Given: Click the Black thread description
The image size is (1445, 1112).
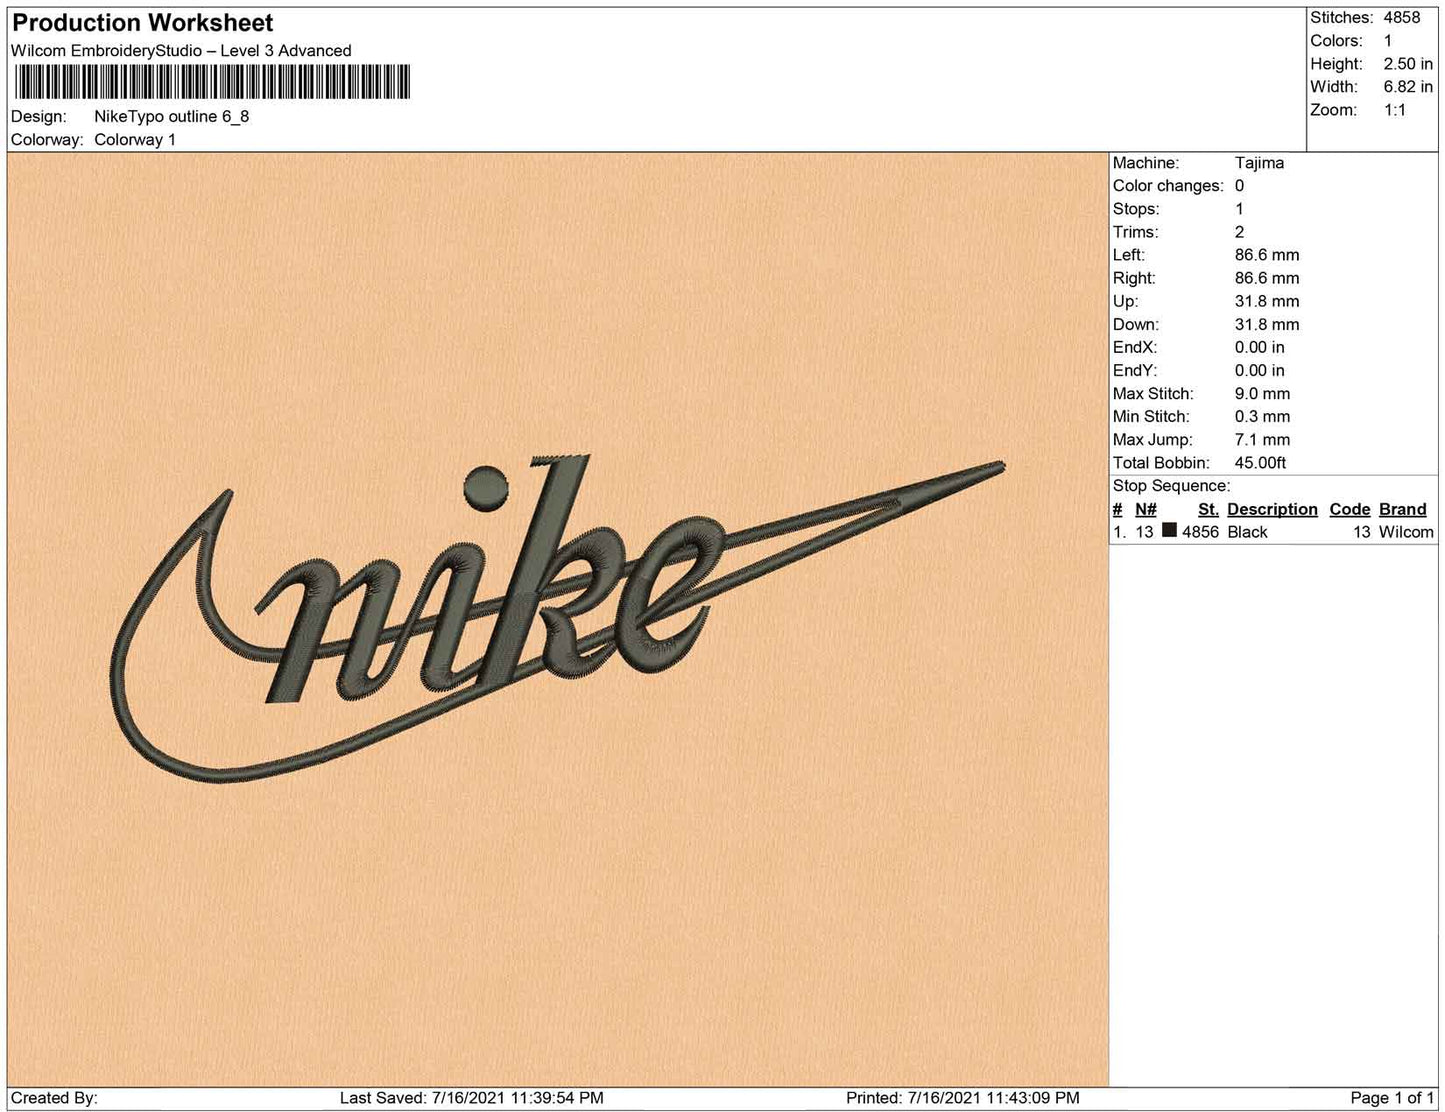Looking at the screenshot, I should pyautogui.click(x=1247, y=532).
